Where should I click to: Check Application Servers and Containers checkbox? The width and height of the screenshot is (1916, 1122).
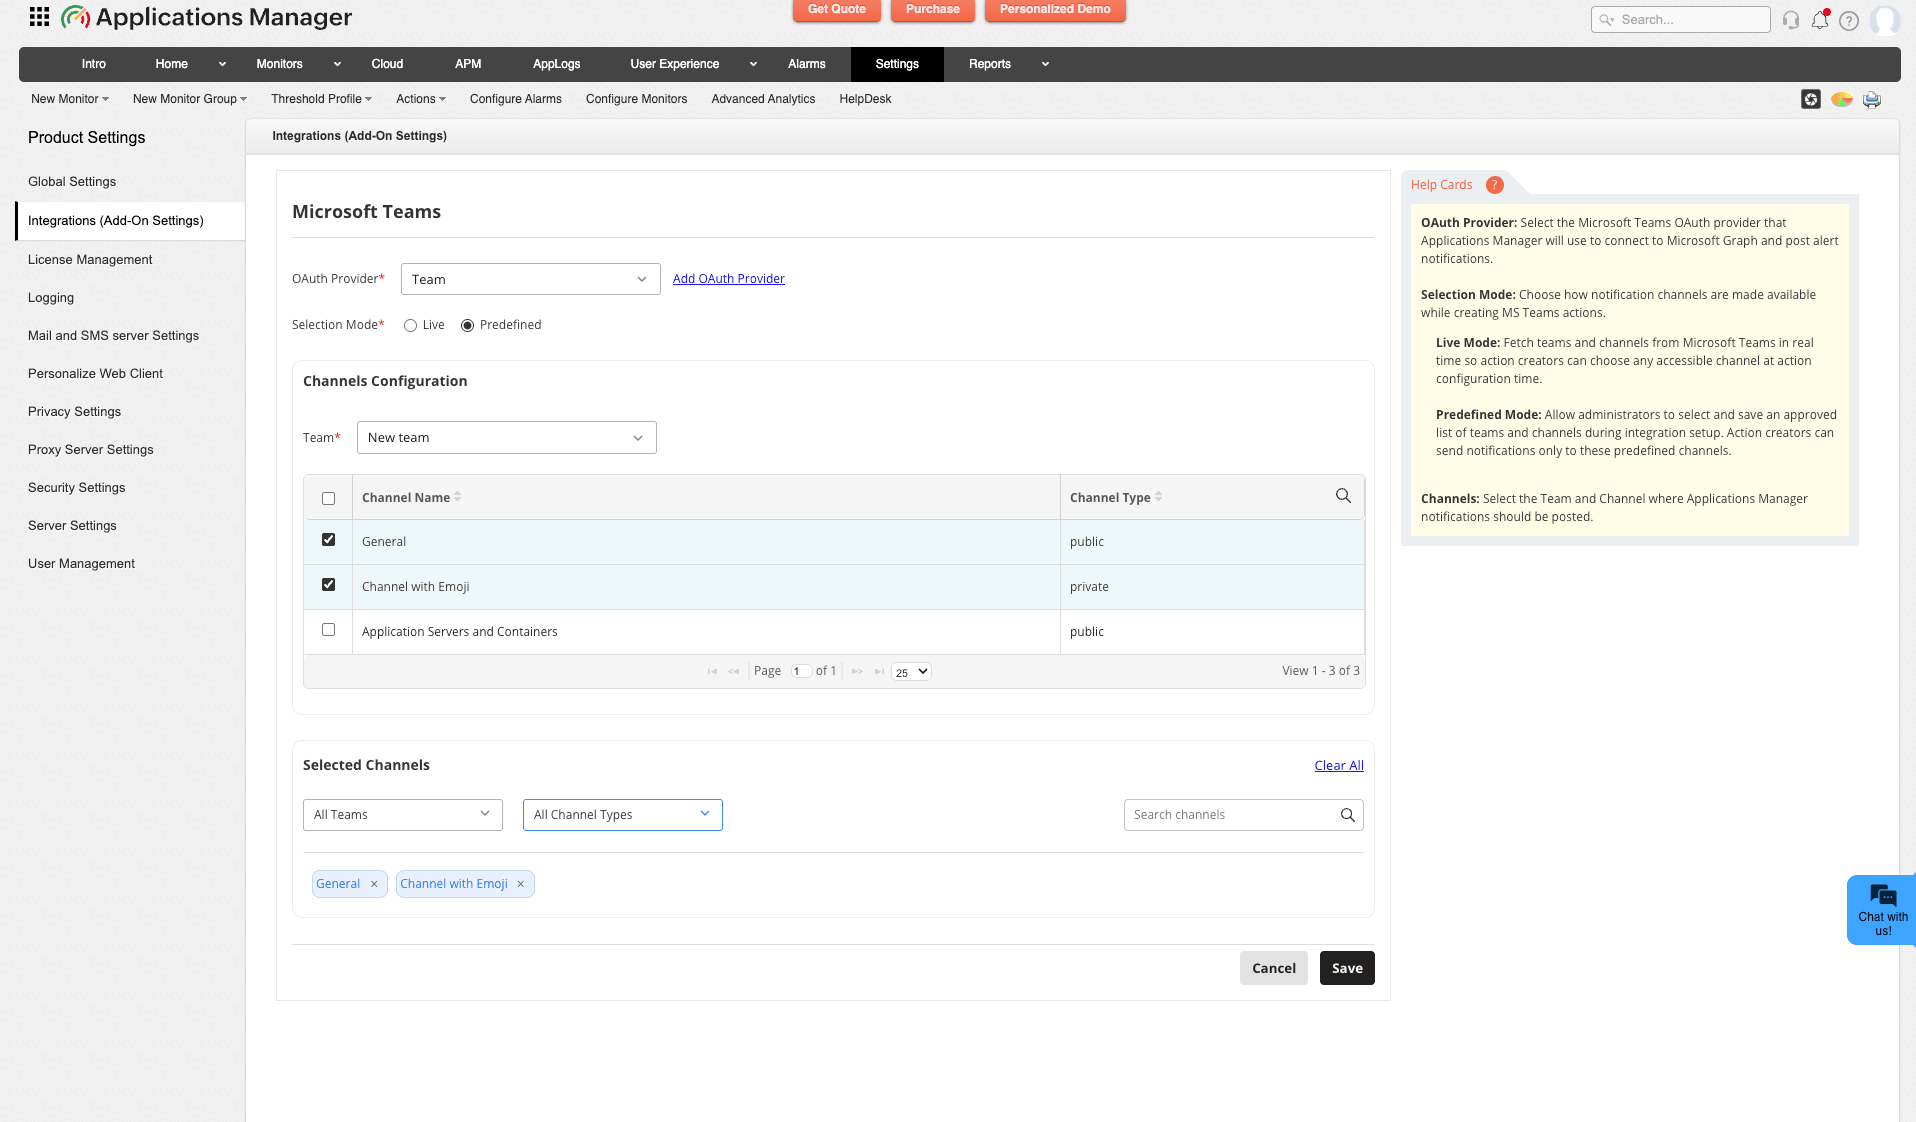328,630
